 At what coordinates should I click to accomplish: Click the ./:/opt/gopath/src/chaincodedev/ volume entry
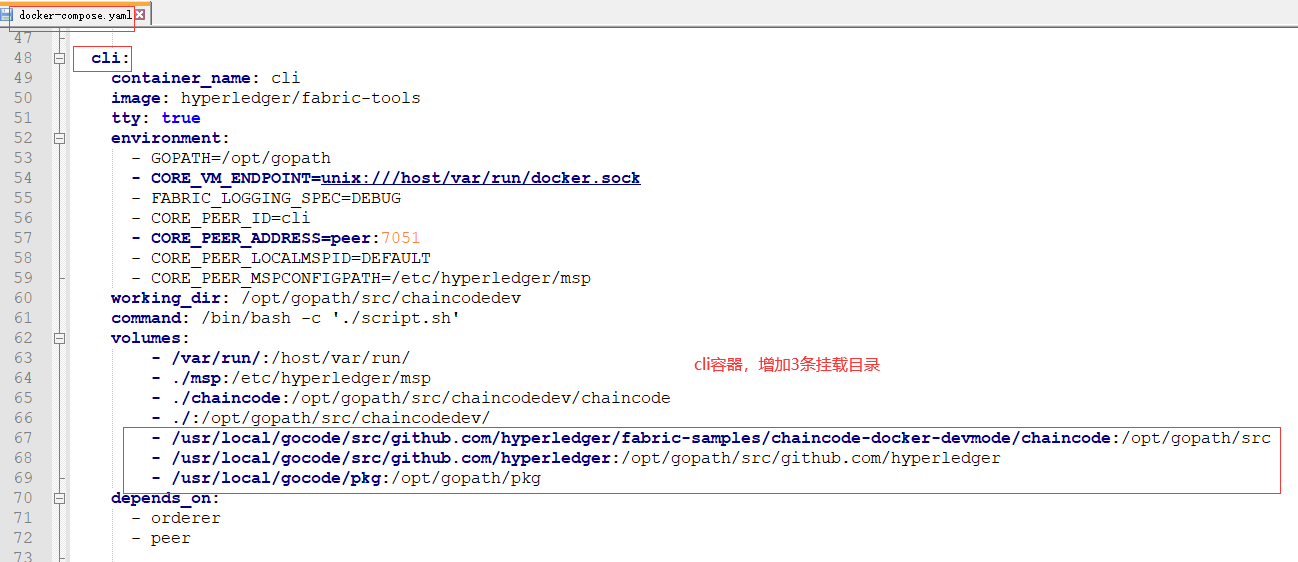pos(321,418)
